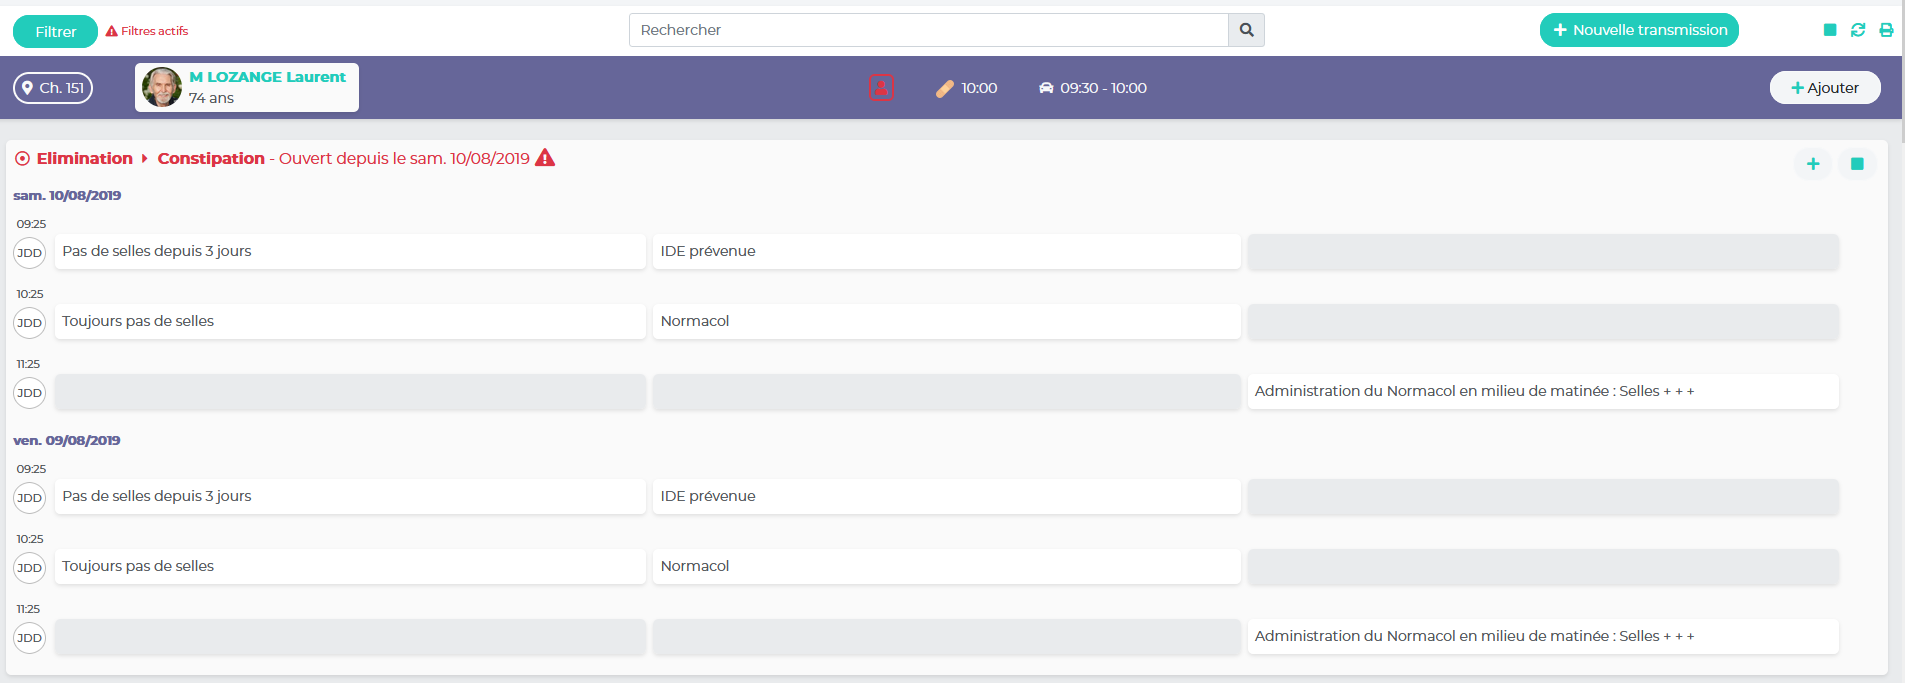This screenshot has height=683, width=1905.
Task: Open patient M LOZANGE Laurent profile
Action: (267, 77)
